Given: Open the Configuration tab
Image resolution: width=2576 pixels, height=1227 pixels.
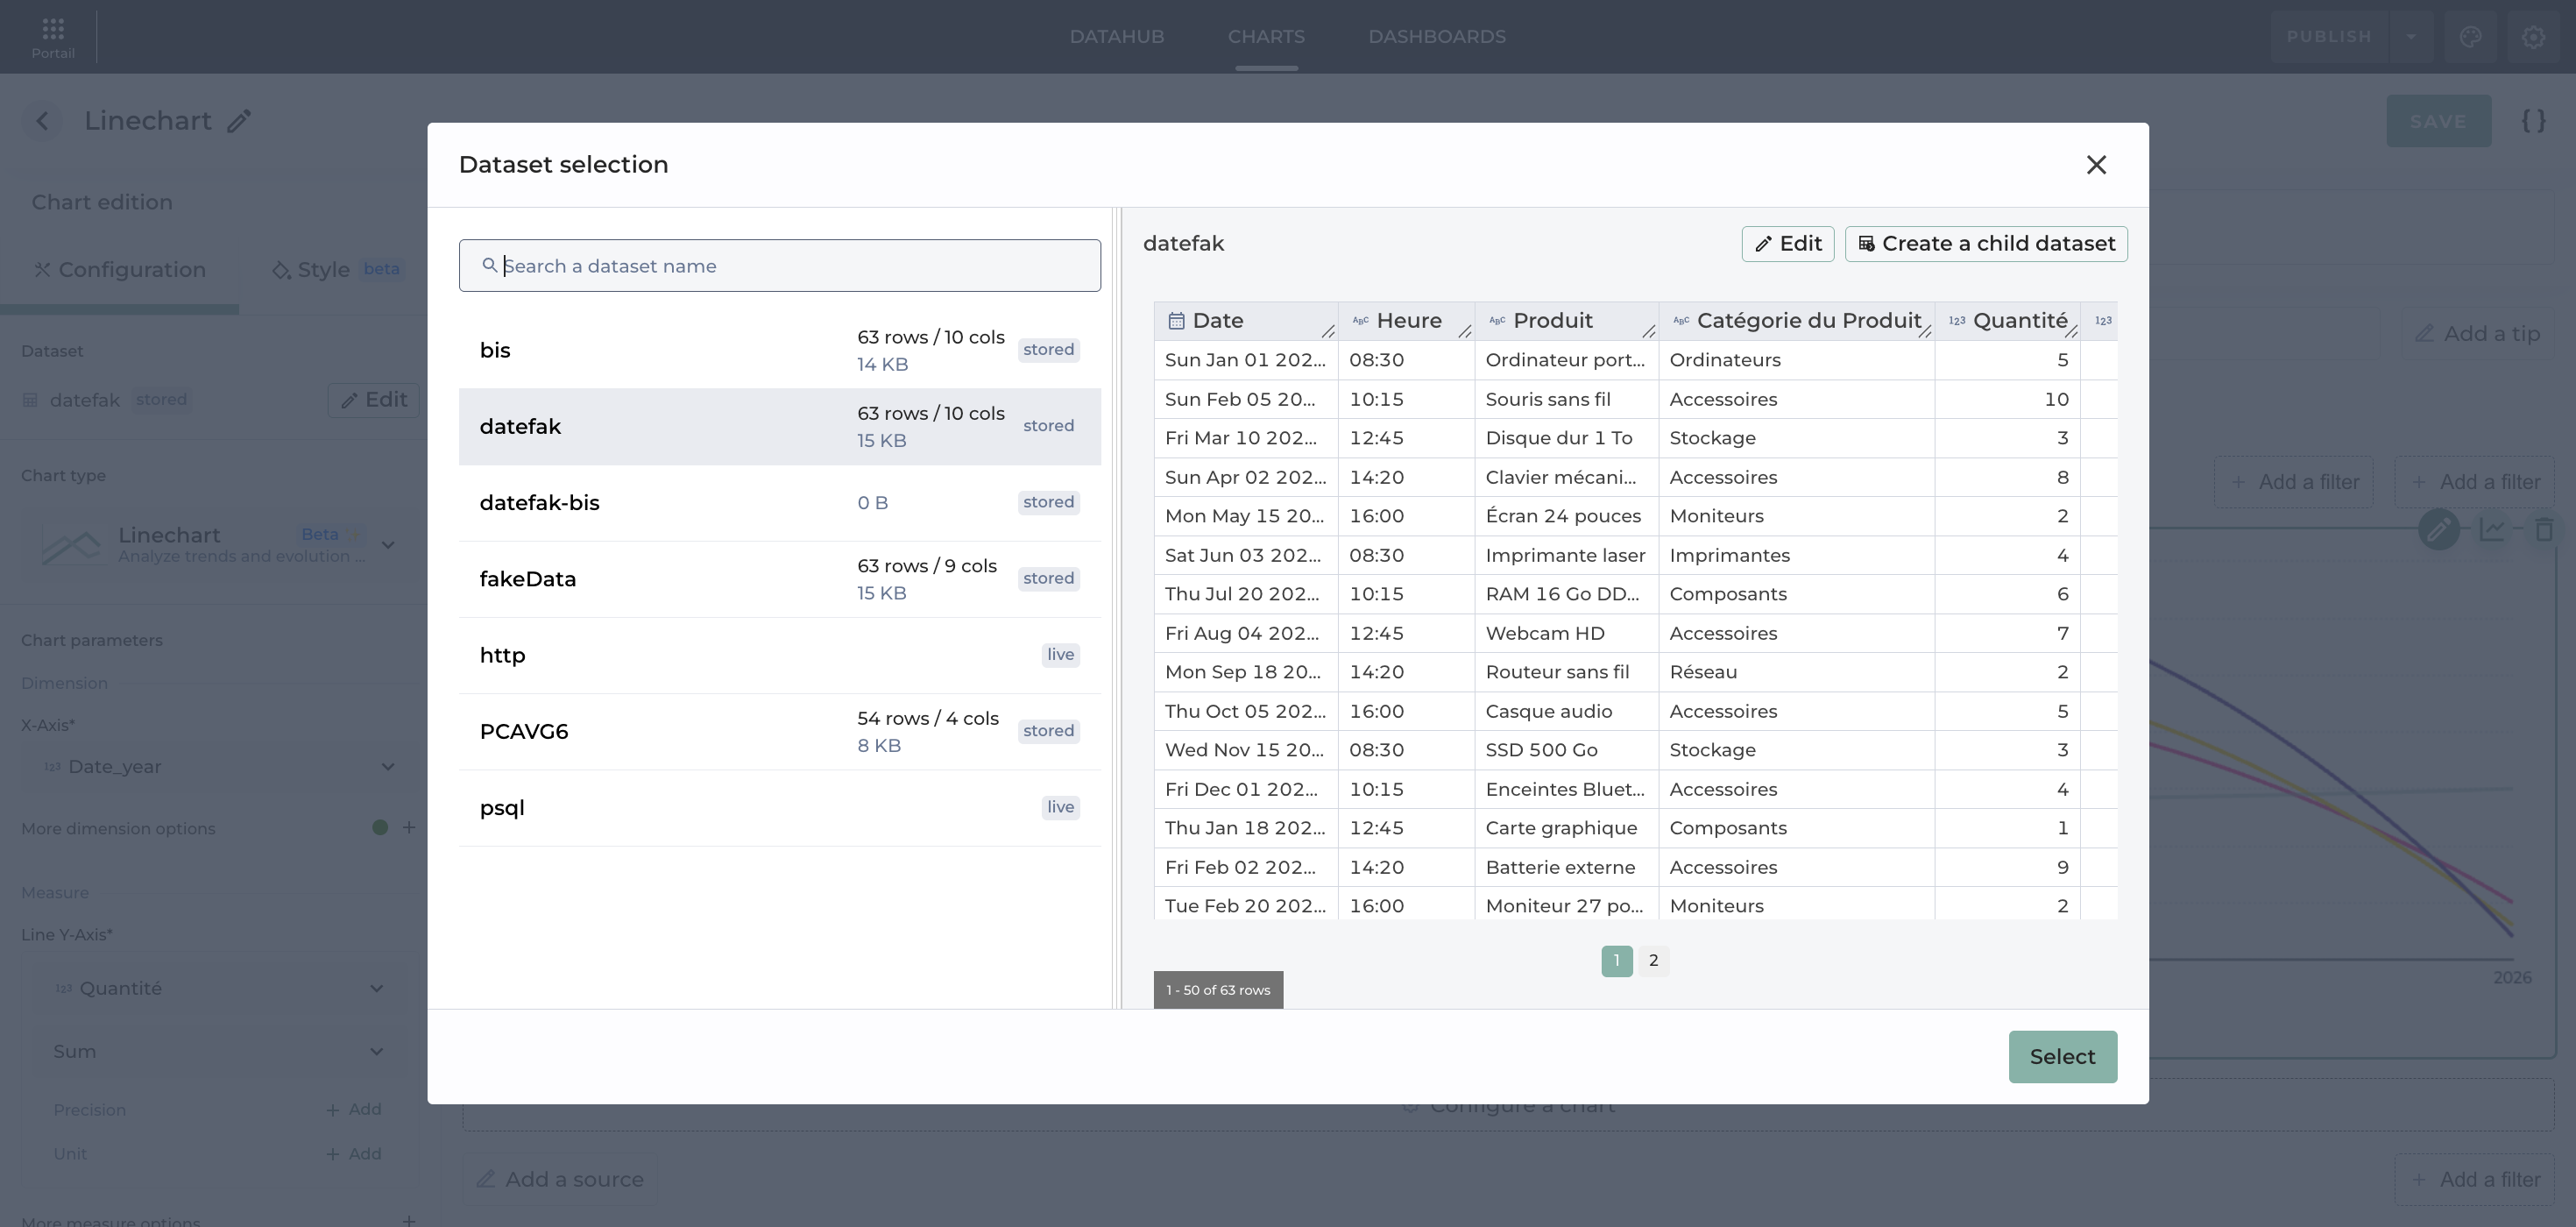Looking at the screenshot, I should 119,270.
